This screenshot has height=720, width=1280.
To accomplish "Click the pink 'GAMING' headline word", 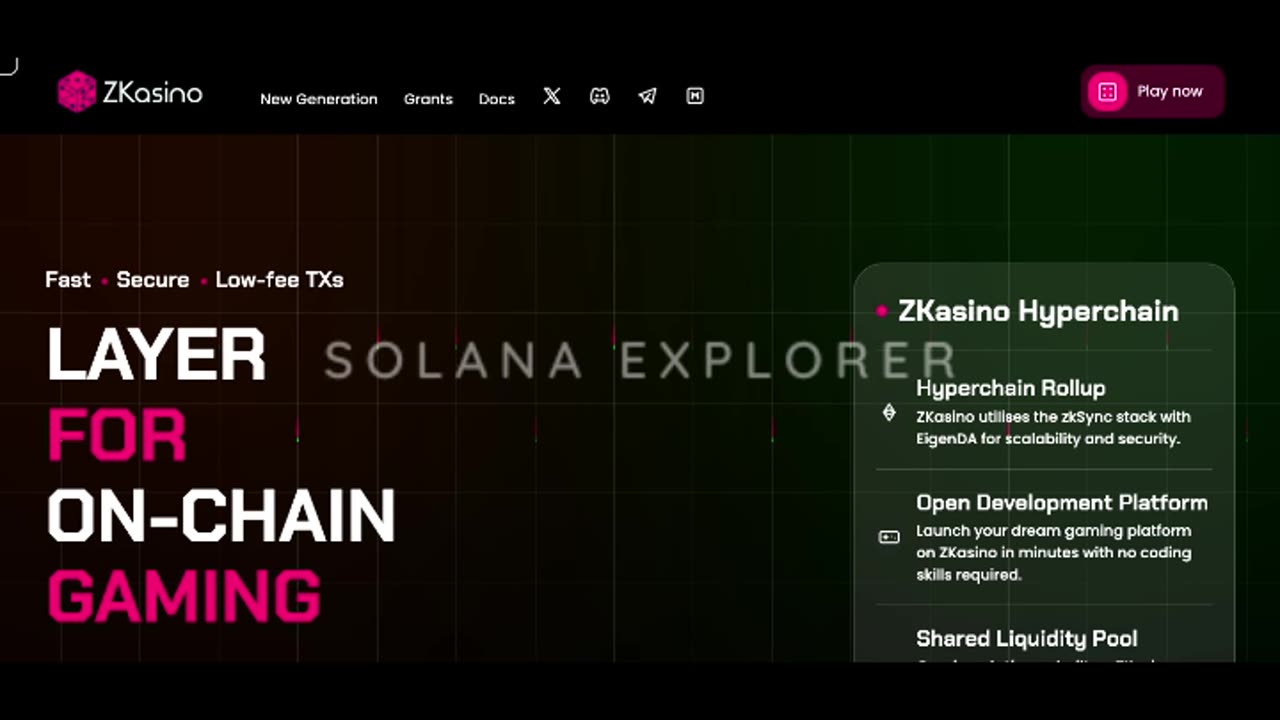I will tap(185, 595).
